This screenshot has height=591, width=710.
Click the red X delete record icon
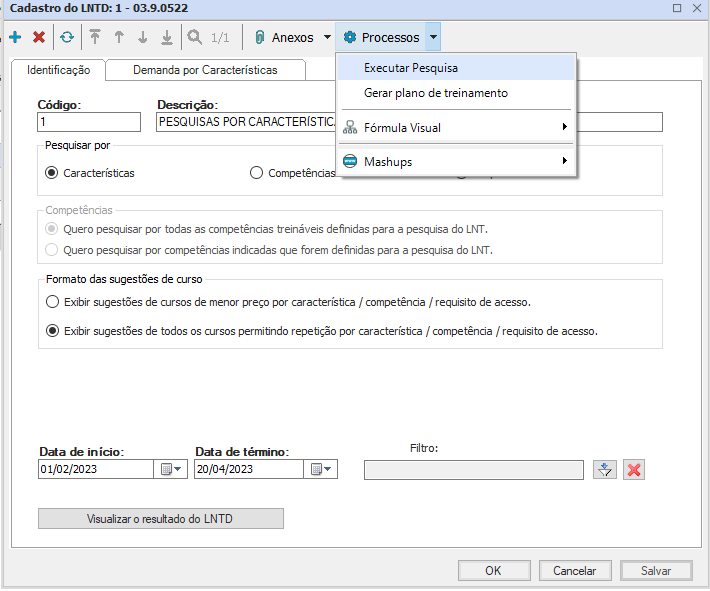click(39, 37)
